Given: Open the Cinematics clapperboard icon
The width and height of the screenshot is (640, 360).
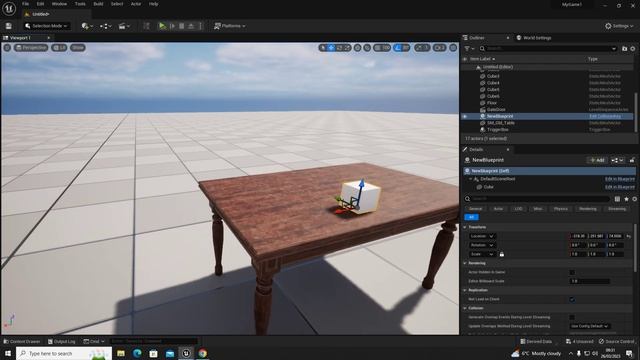Looking at the screenshot, I should coord(123,26).
